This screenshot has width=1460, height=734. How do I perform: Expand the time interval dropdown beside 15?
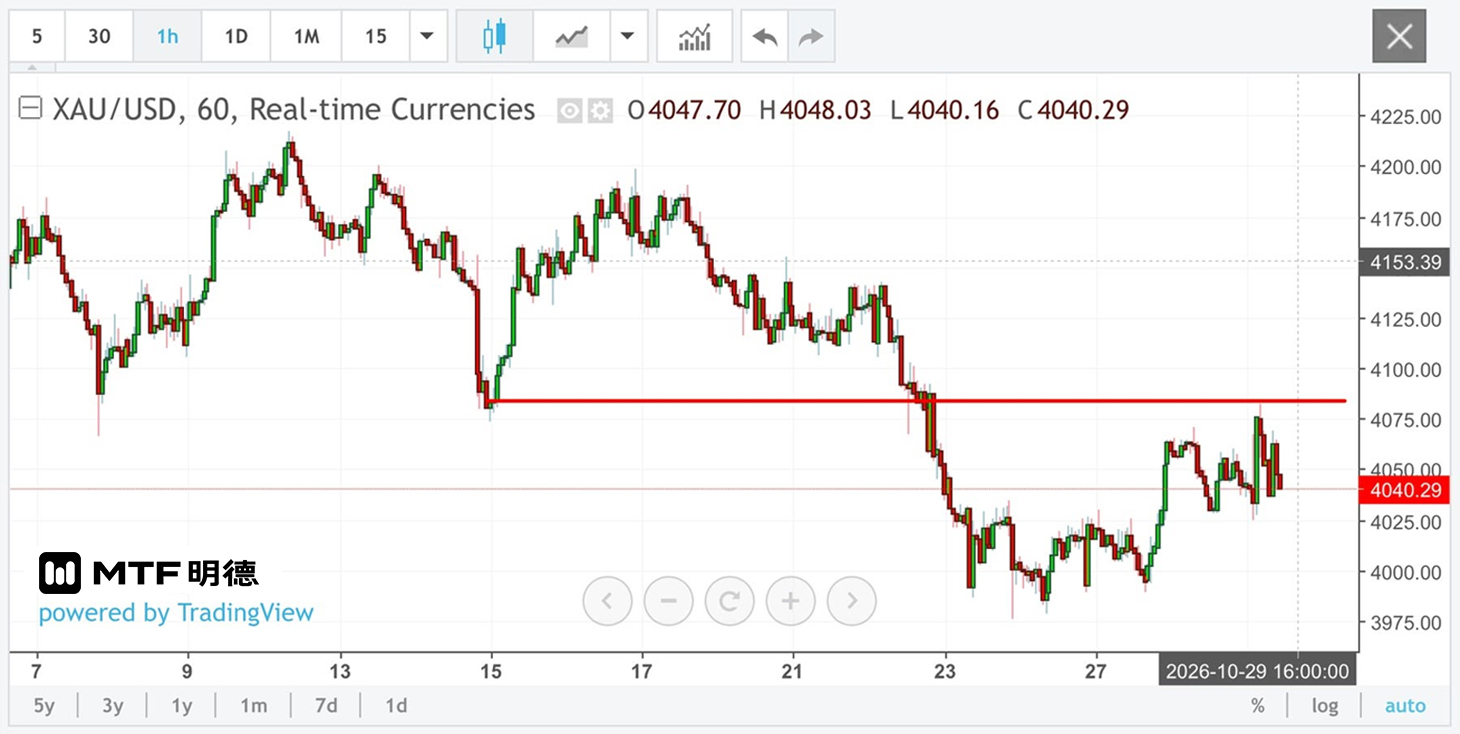(x=427, y=37)
